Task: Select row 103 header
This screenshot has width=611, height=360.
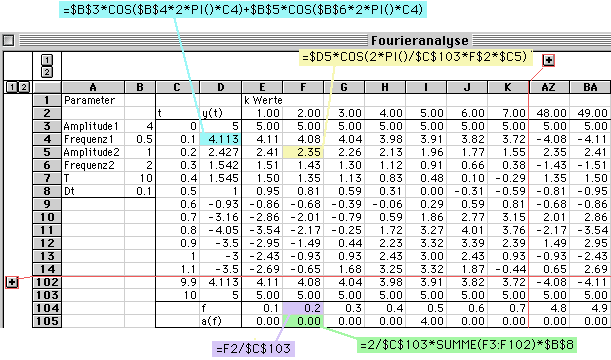Action: click(47, 295)
